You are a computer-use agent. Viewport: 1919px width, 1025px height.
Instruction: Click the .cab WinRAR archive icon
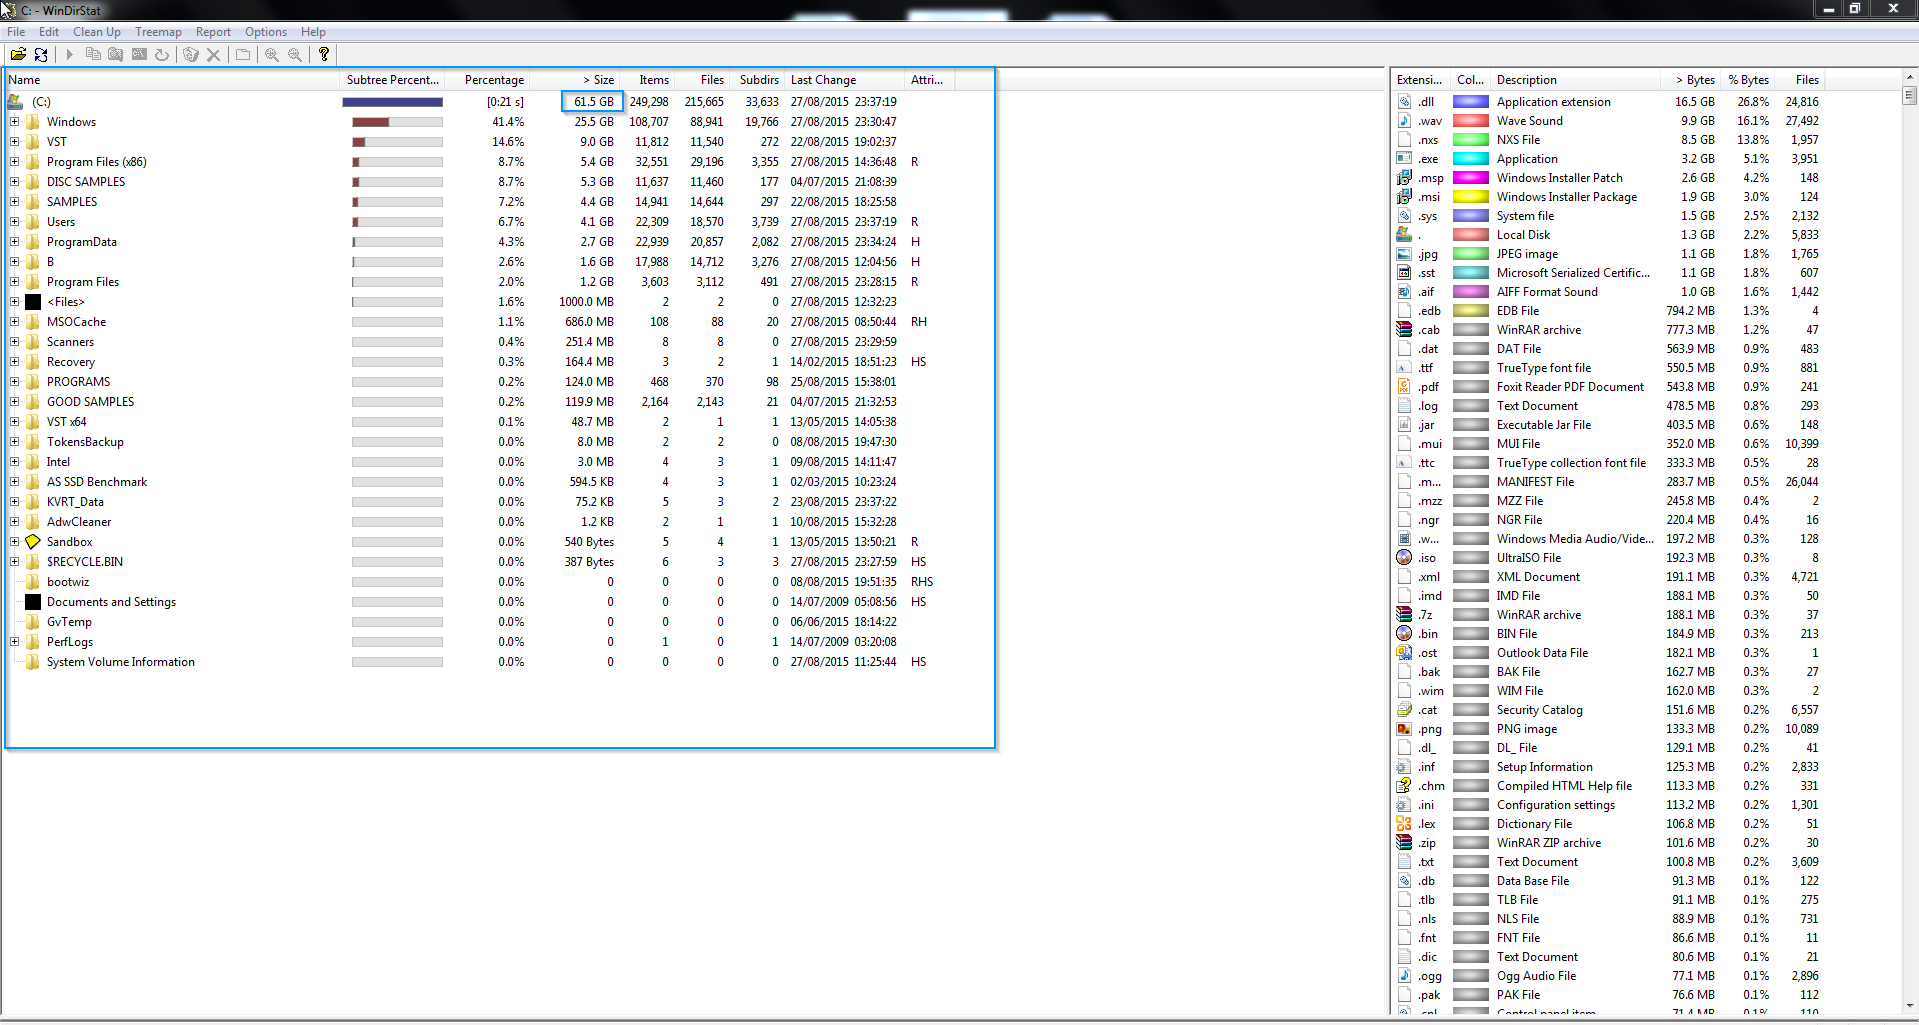pyautogui.click(x=1404, y=330)
